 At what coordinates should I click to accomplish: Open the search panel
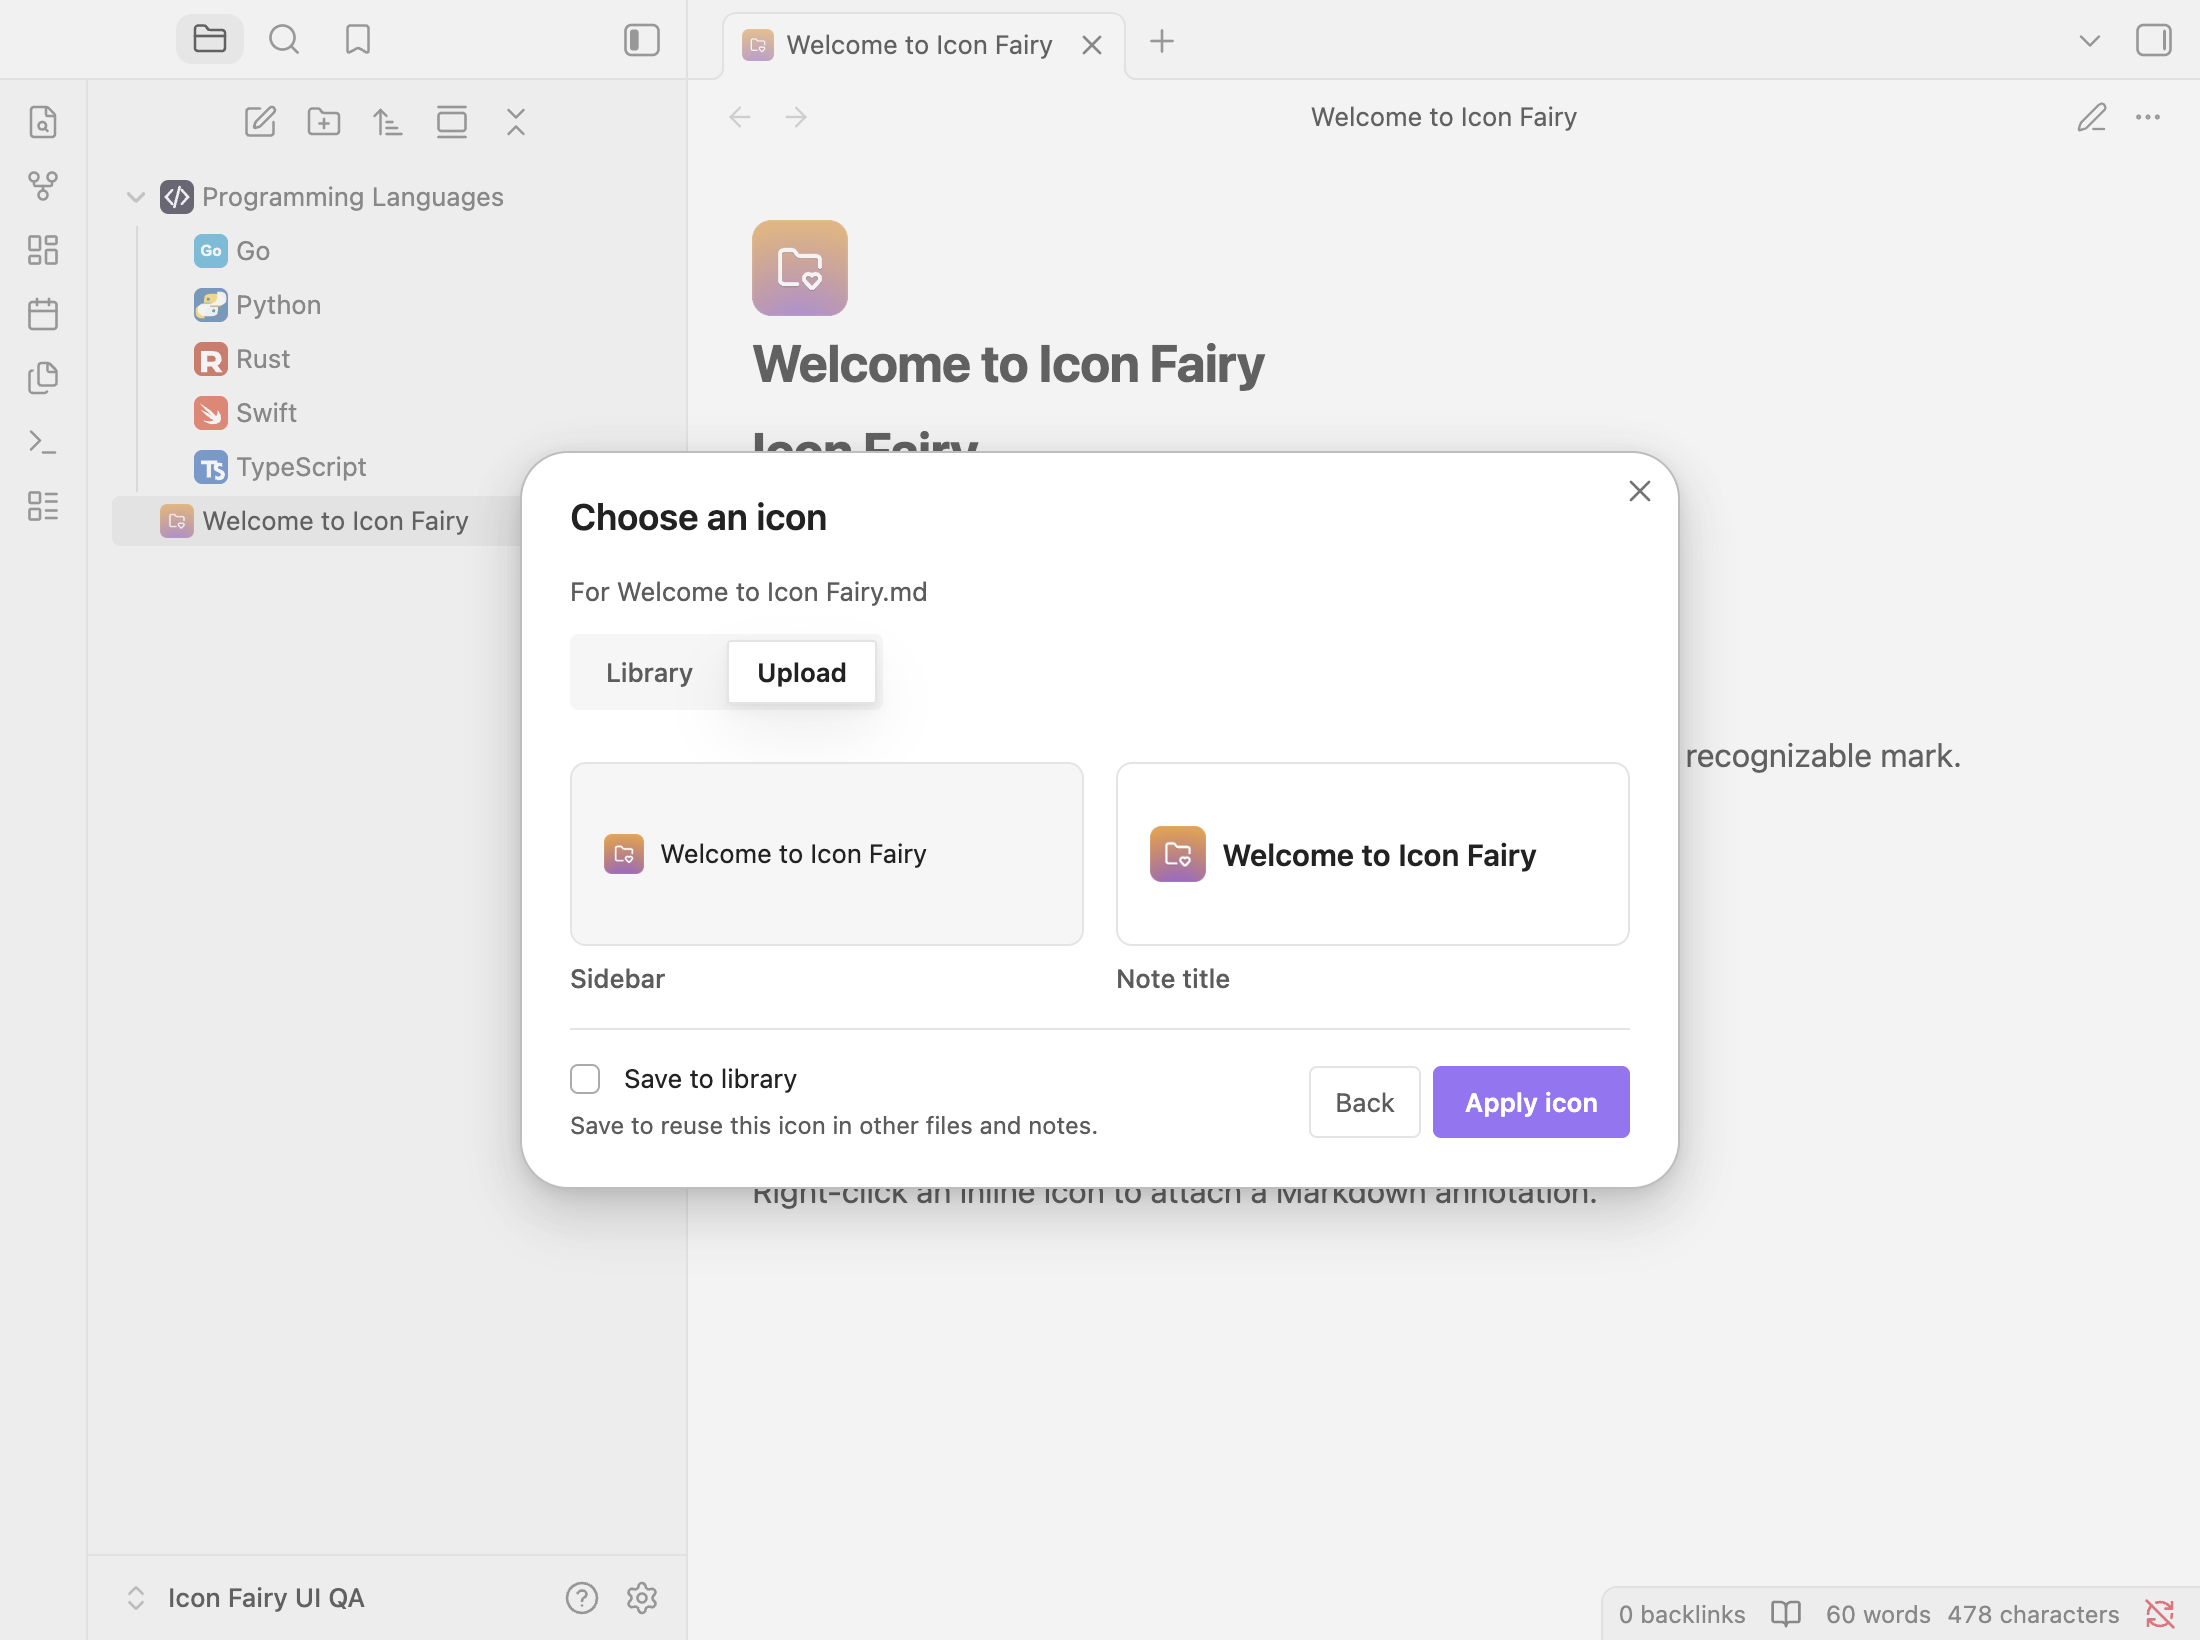(284, 40)
